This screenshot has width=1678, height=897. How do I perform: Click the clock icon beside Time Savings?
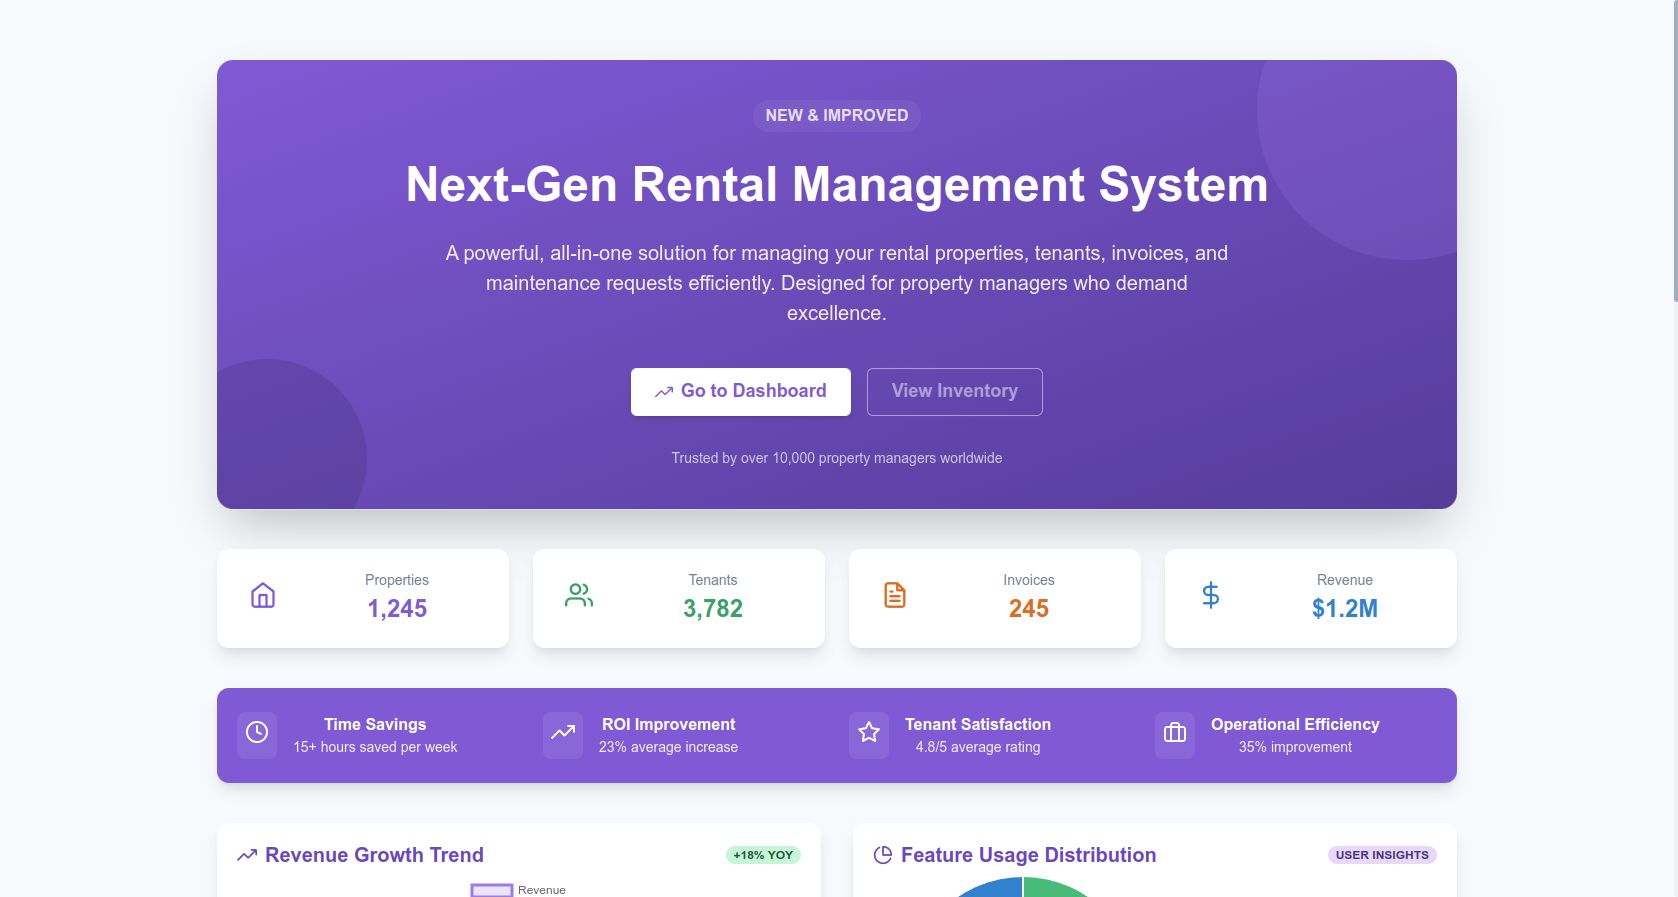[x=257, y=733]
